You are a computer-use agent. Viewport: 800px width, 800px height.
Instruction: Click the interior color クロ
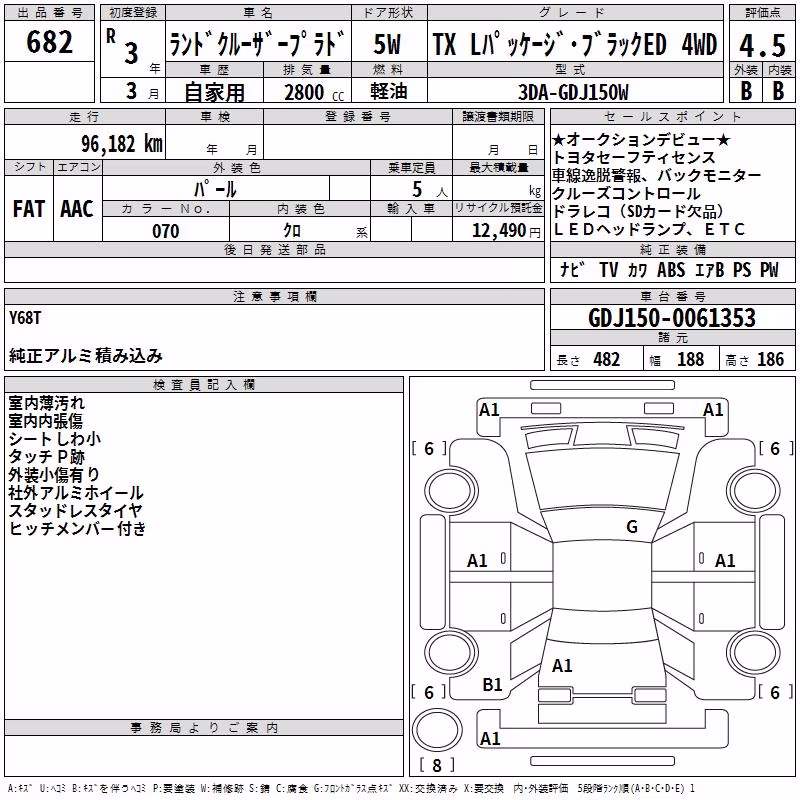tap(292, 231)
